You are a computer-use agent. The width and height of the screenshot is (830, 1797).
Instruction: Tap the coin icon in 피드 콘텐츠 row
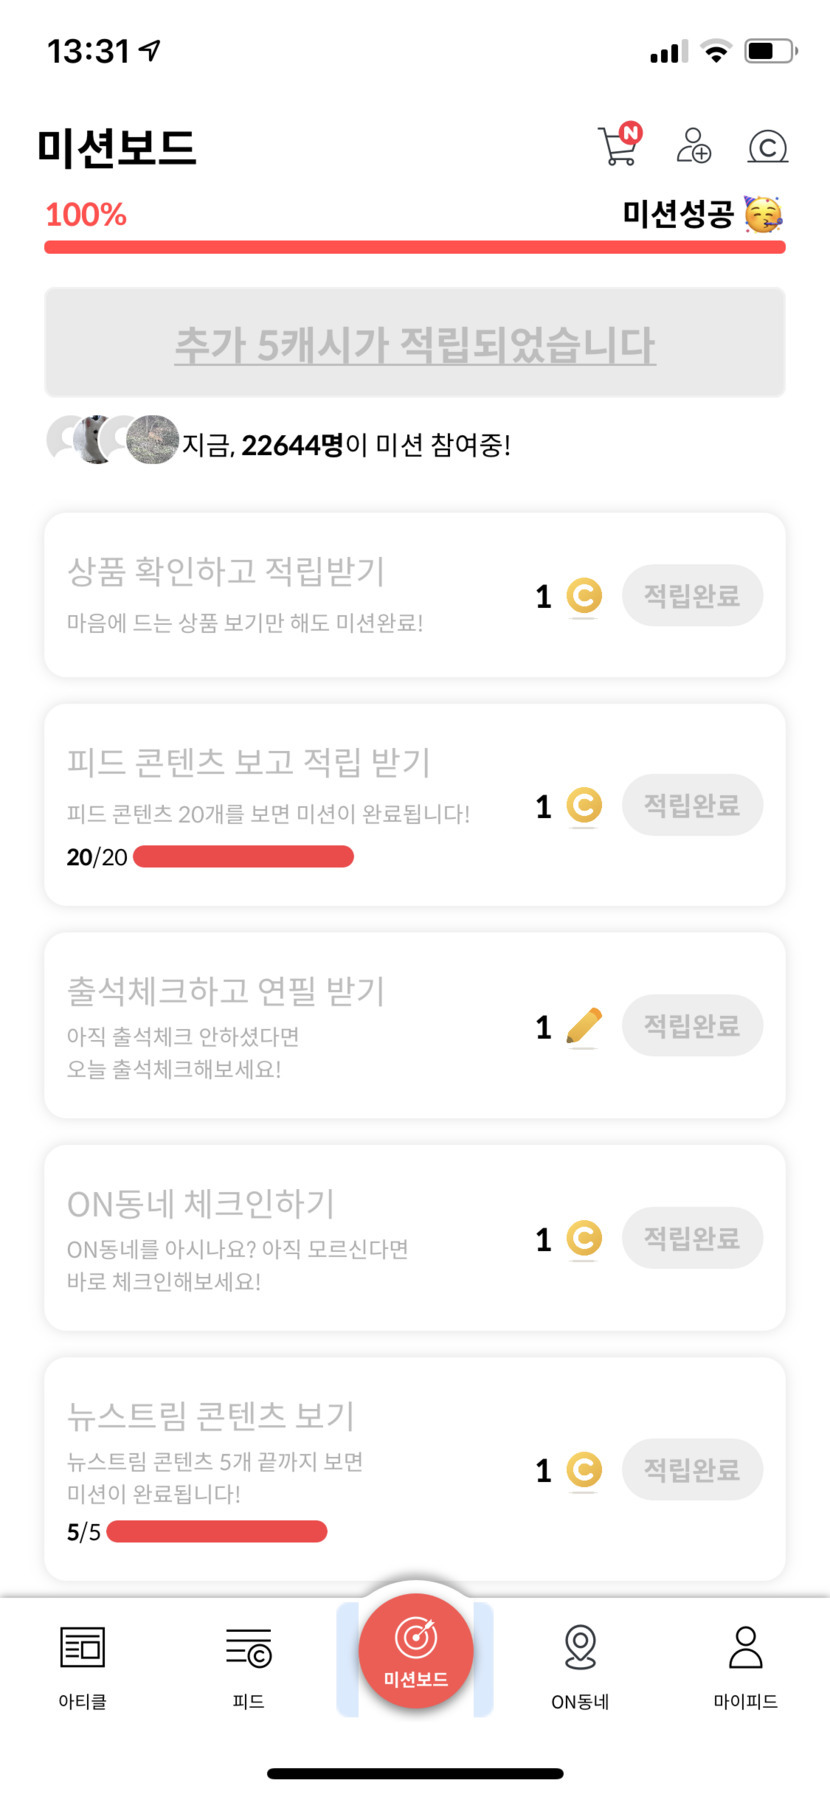coord(584,806)
